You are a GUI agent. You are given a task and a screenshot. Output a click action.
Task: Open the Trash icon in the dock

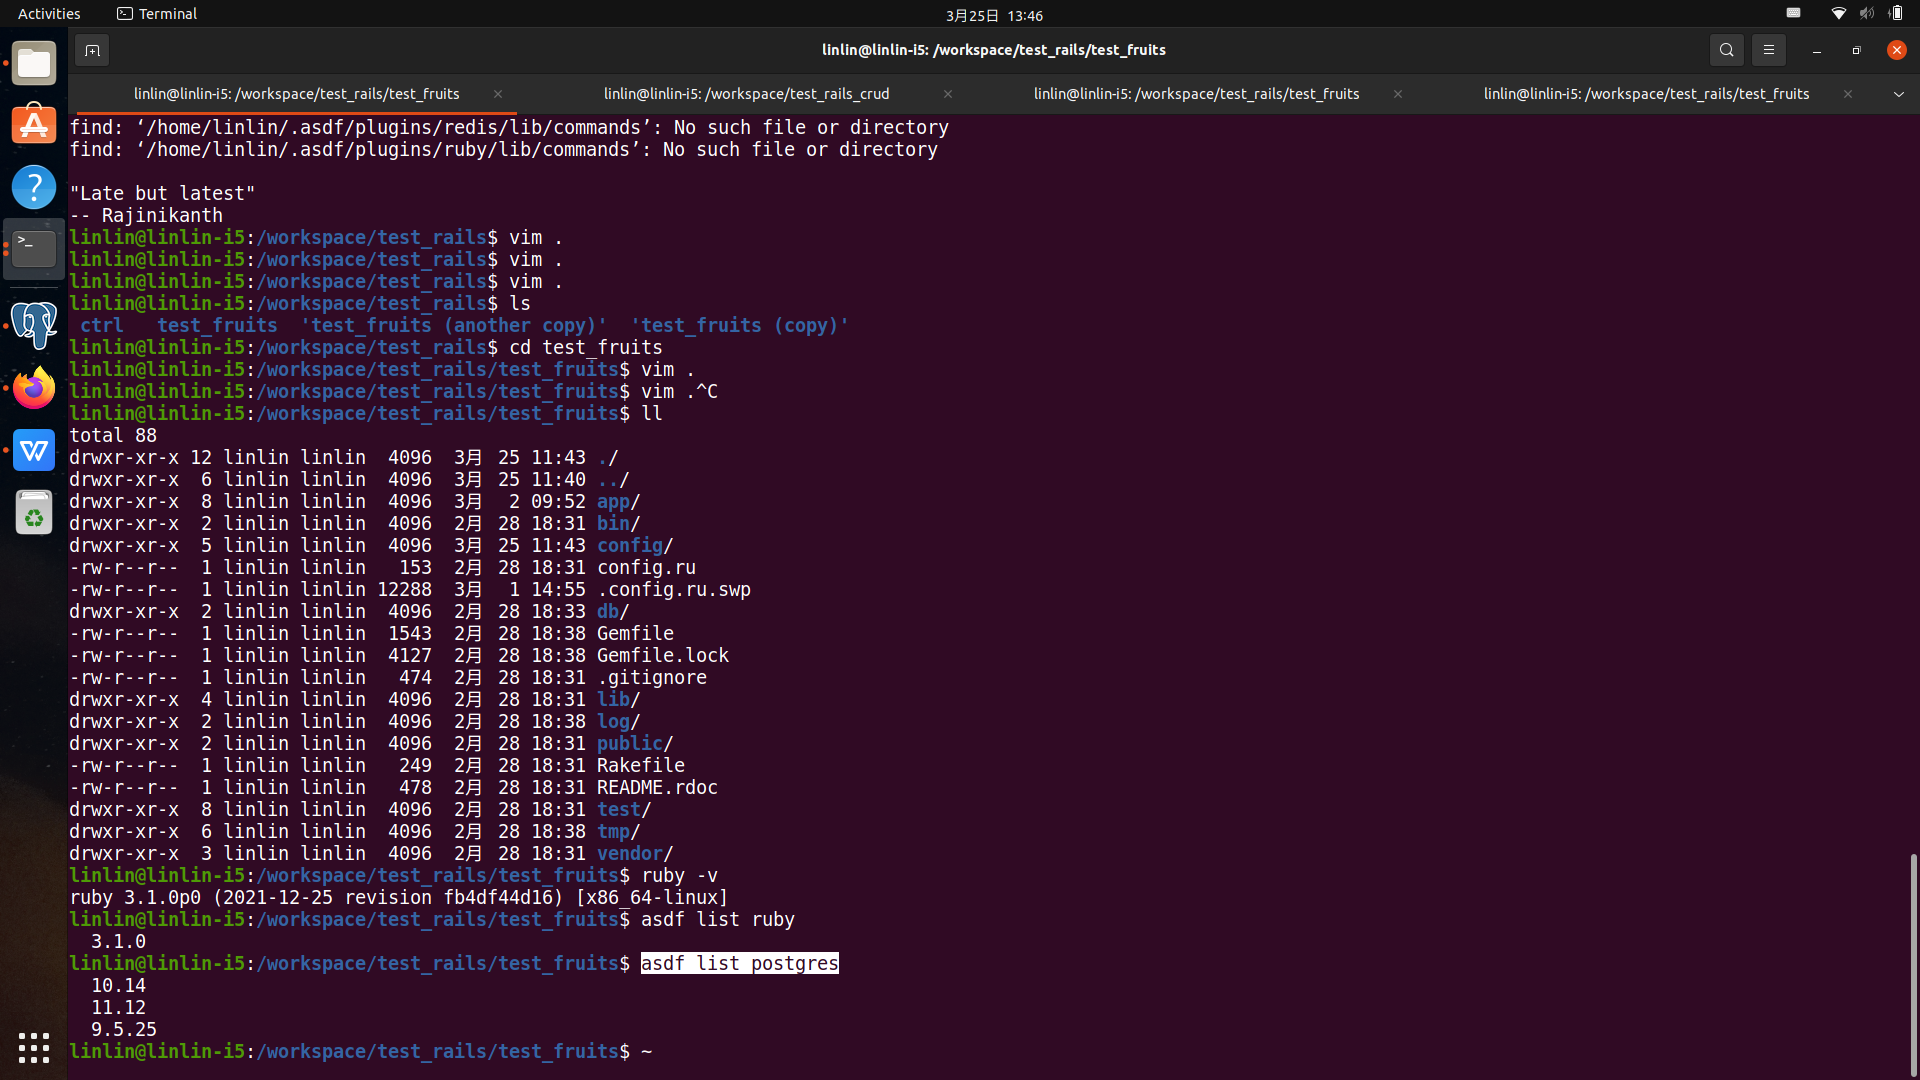[34, 513]
